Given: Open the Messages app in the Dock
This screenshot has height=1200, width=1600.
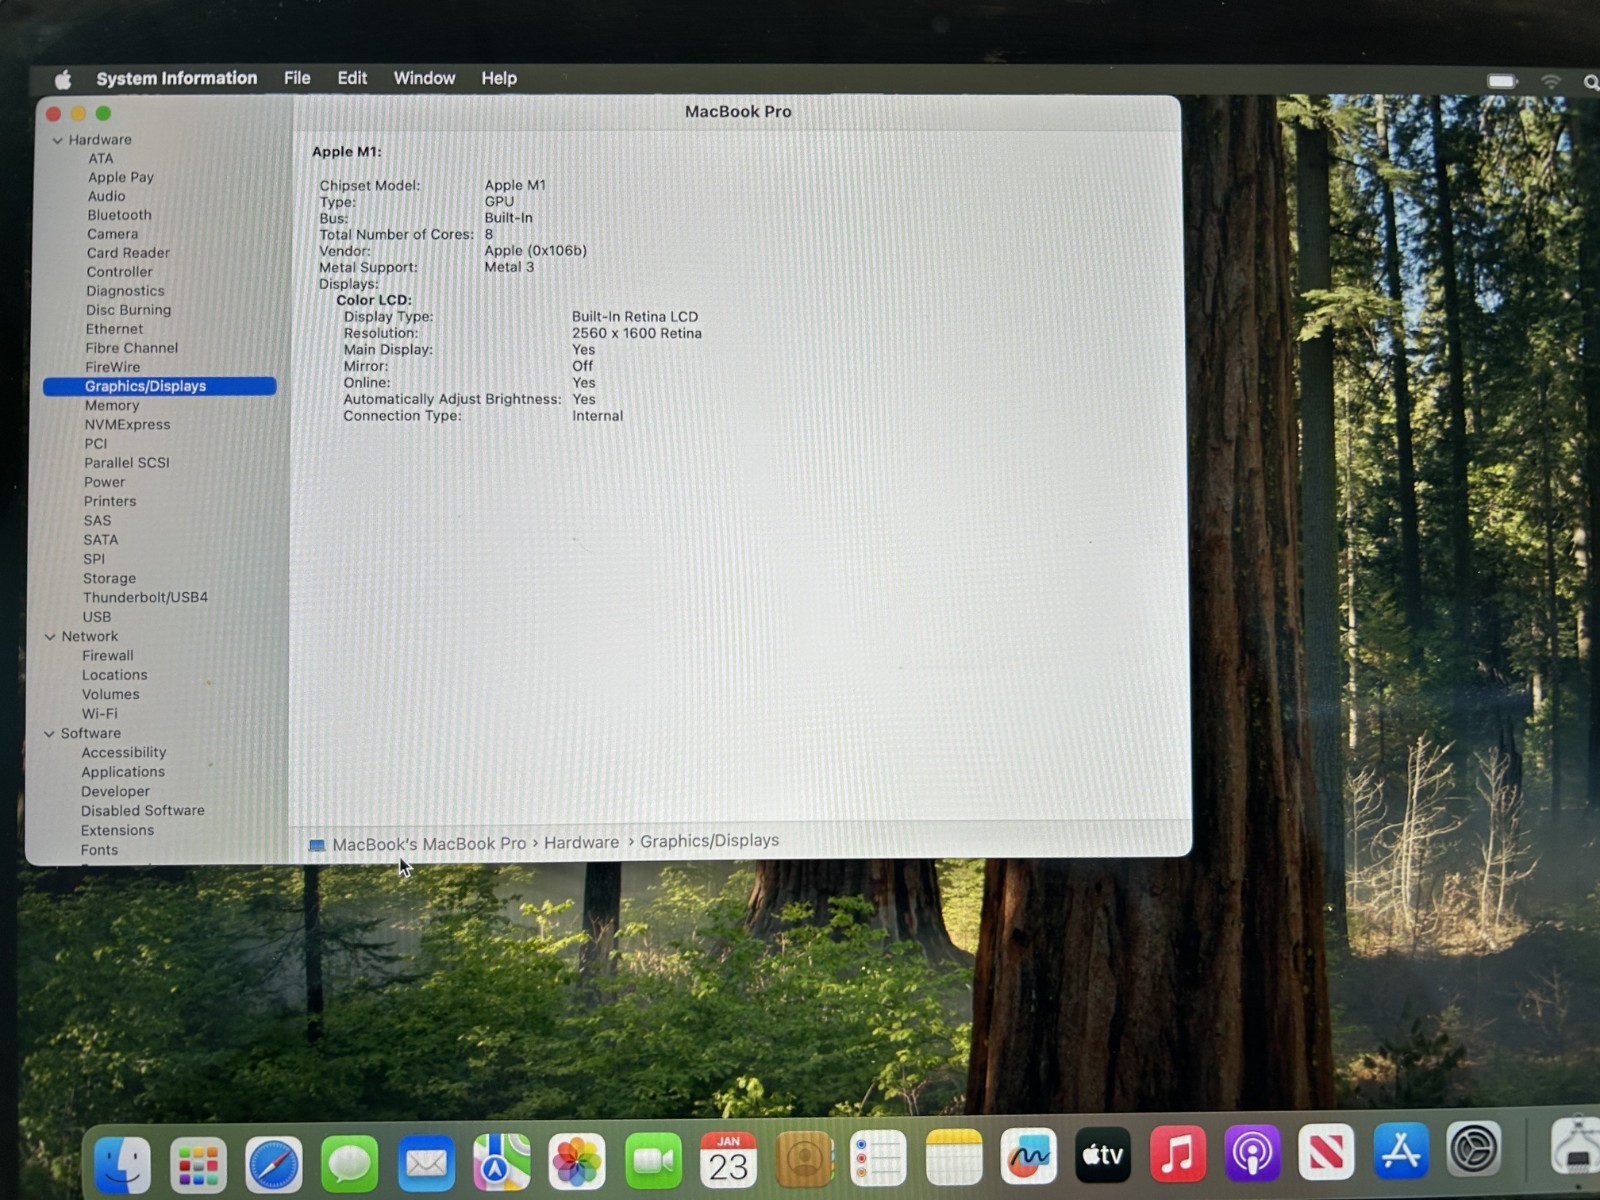Looking at the screenshot, I should [x=350, y=1163].
